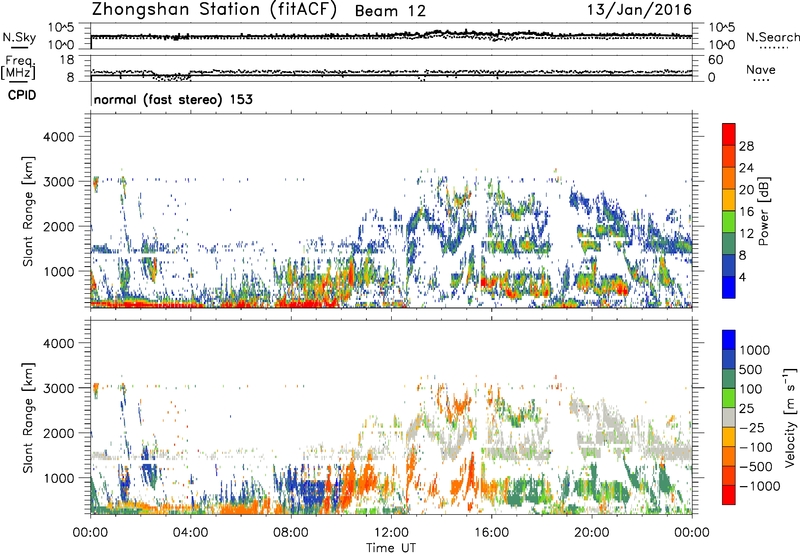
Task: Click the '04:00' time tick label
Action: [x=190, y=533]
